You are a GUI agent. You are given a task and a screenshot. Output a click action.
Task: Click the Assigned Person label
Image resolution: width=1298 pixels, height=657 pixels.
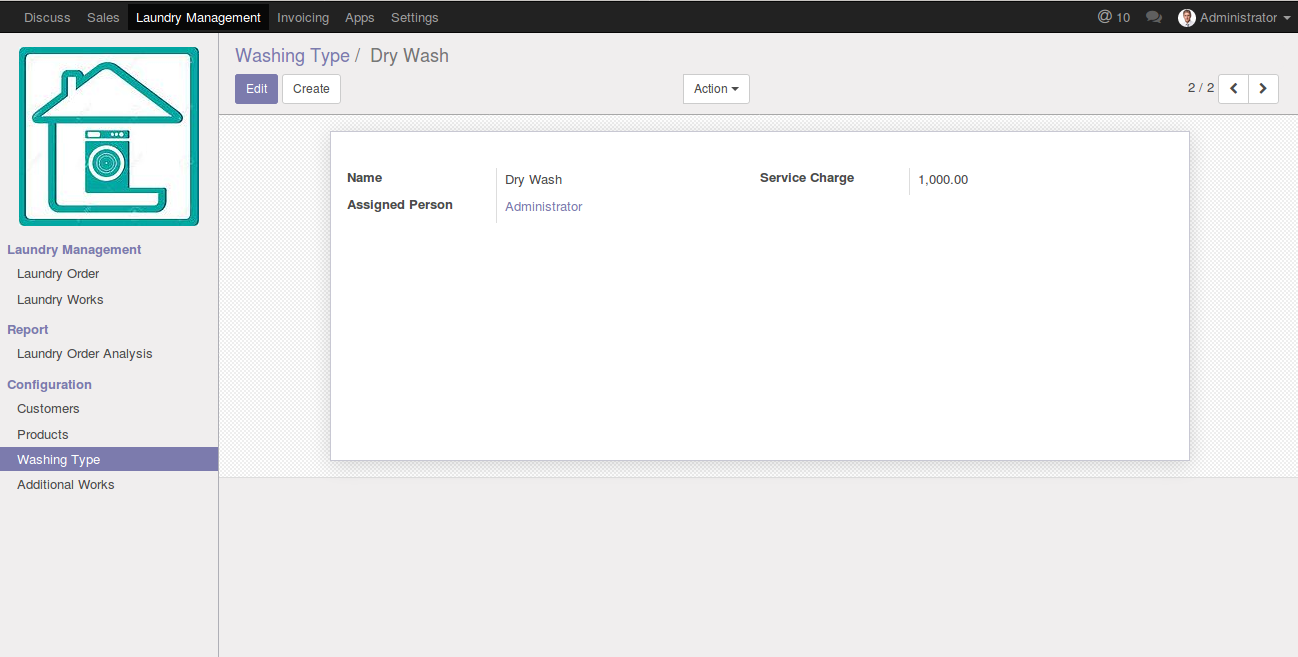tap(400, 205)
